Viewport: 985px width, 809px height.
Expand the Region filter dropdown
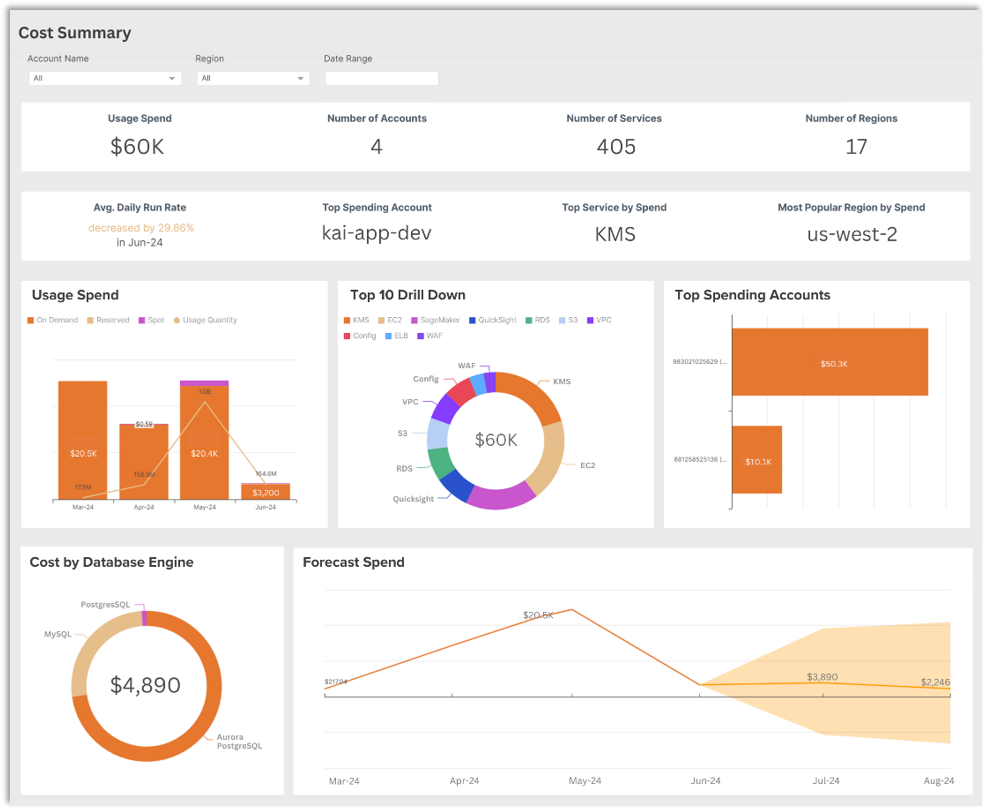point(253,78)
